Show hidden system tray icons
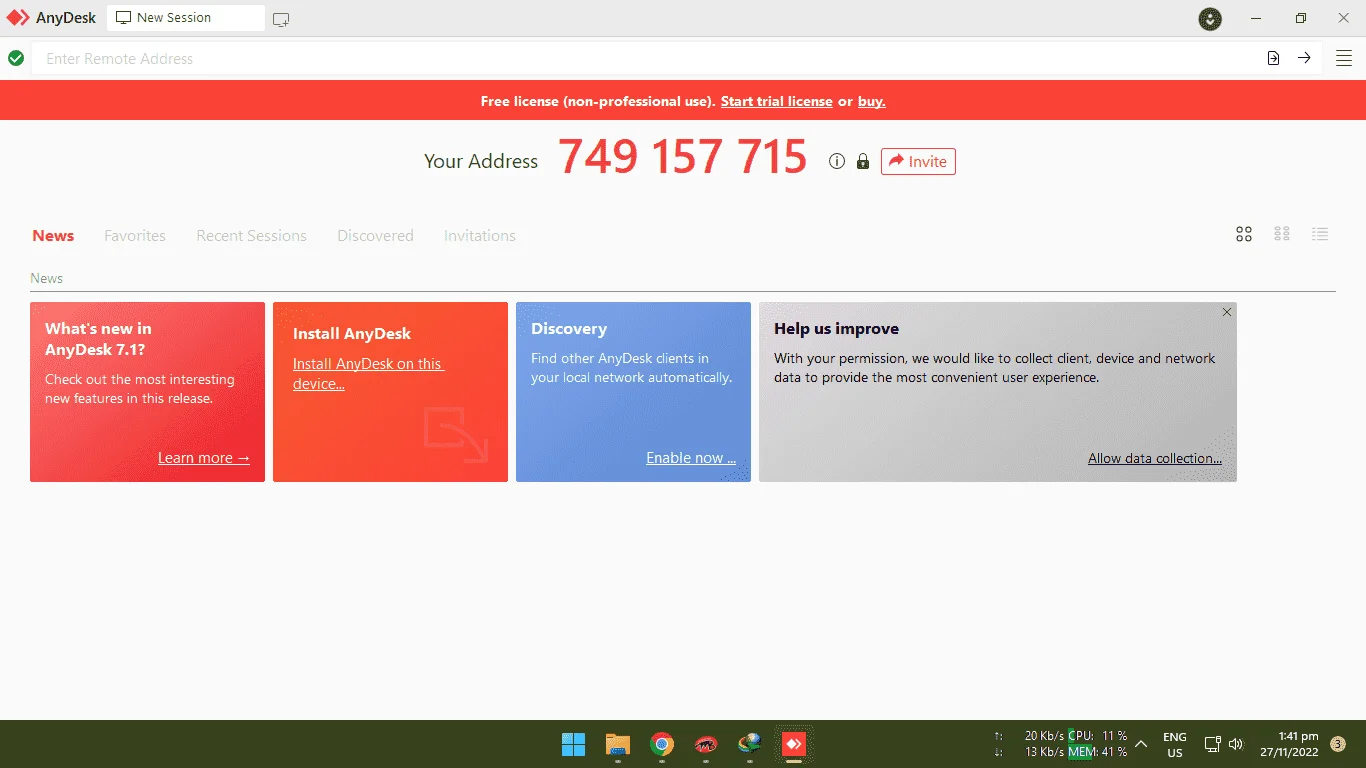The image size is (1366, 768). pos(1141,744)
